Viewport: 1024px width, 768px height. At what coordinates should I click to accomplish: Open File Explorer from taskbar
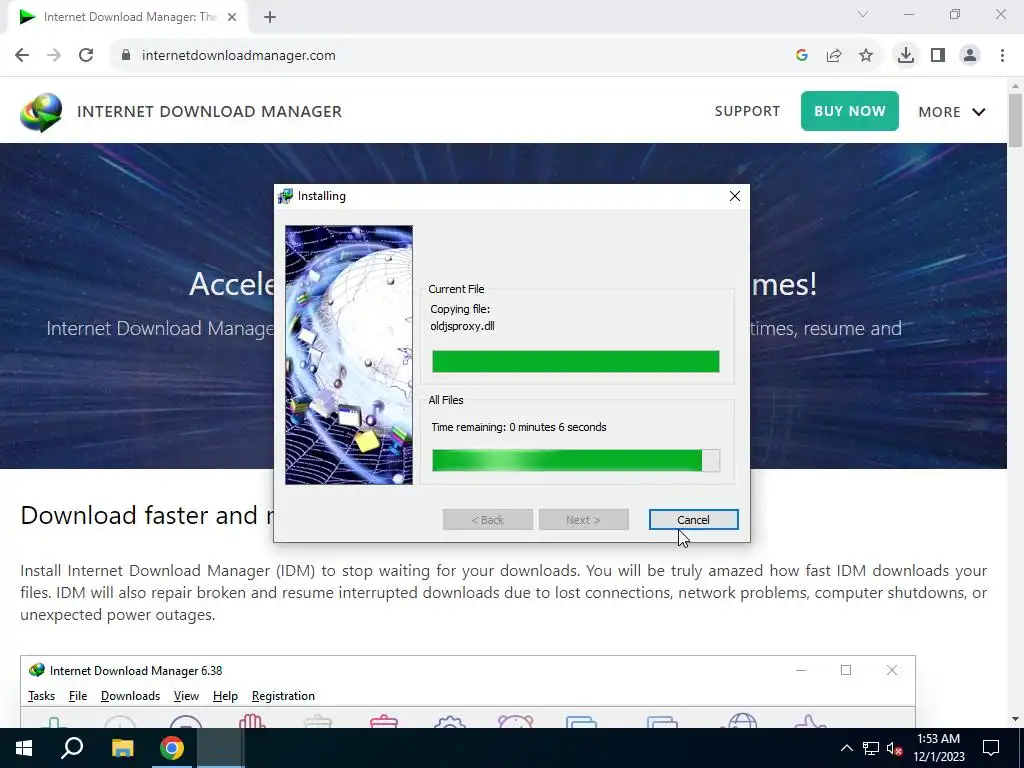click(x=122, y=748)
